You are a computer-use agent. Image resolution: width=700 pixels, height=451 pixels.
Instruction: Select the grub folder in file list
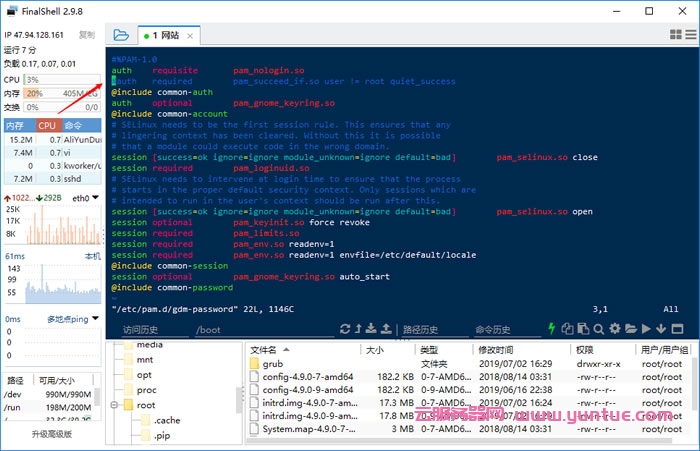273,364
